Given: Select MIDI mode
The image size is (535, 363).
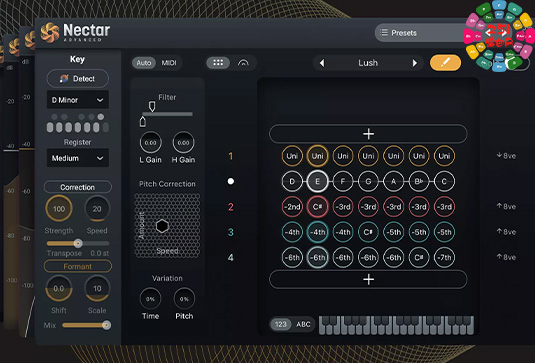Looking at the screenshot, I should (169, 63).
